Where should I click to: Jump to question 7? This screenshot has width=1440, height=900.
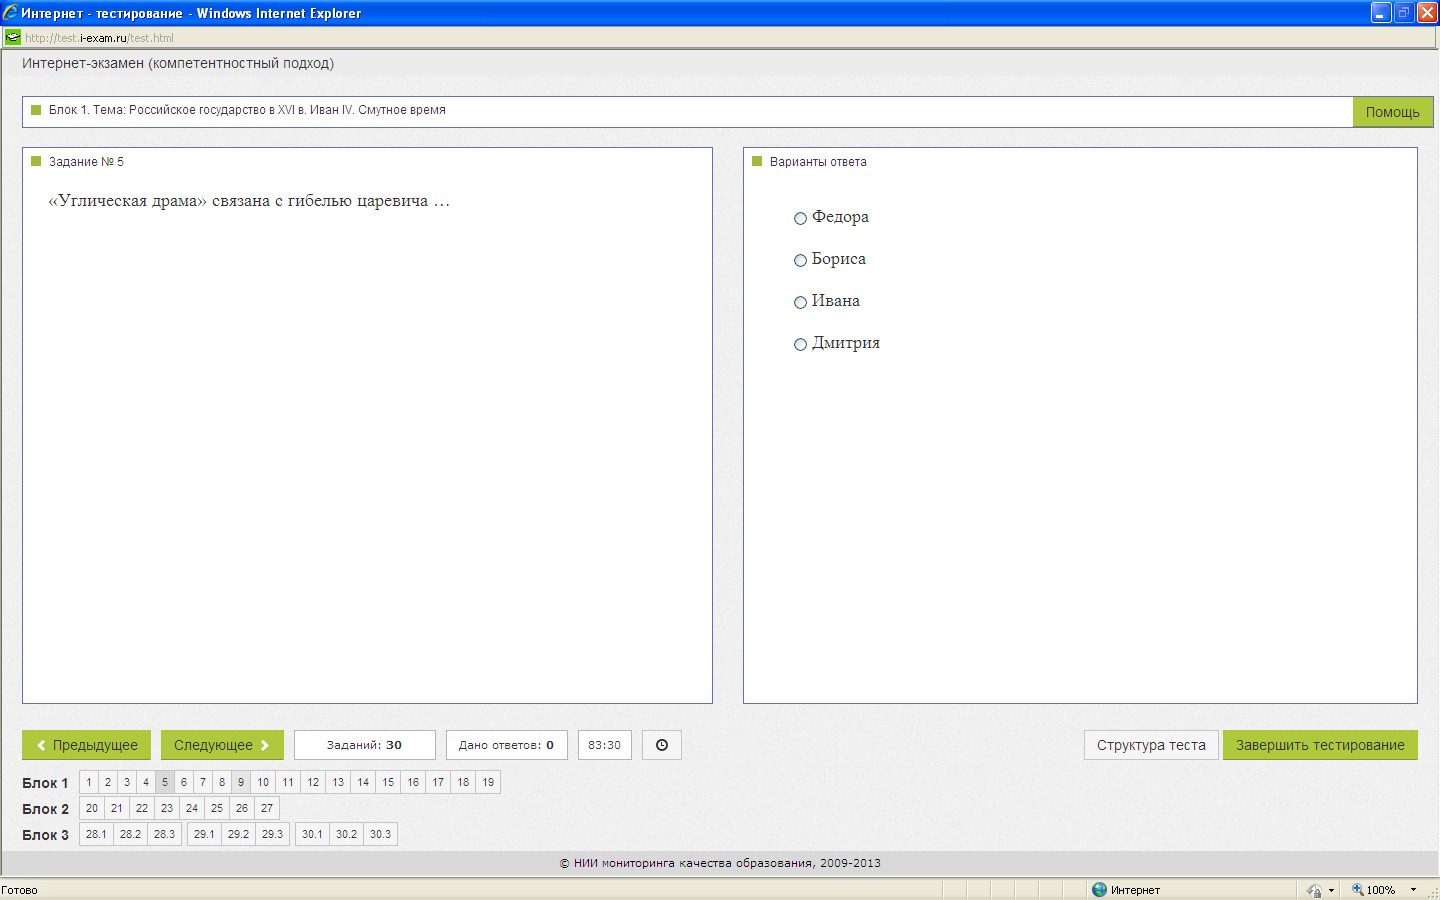[x=203, y=782]
